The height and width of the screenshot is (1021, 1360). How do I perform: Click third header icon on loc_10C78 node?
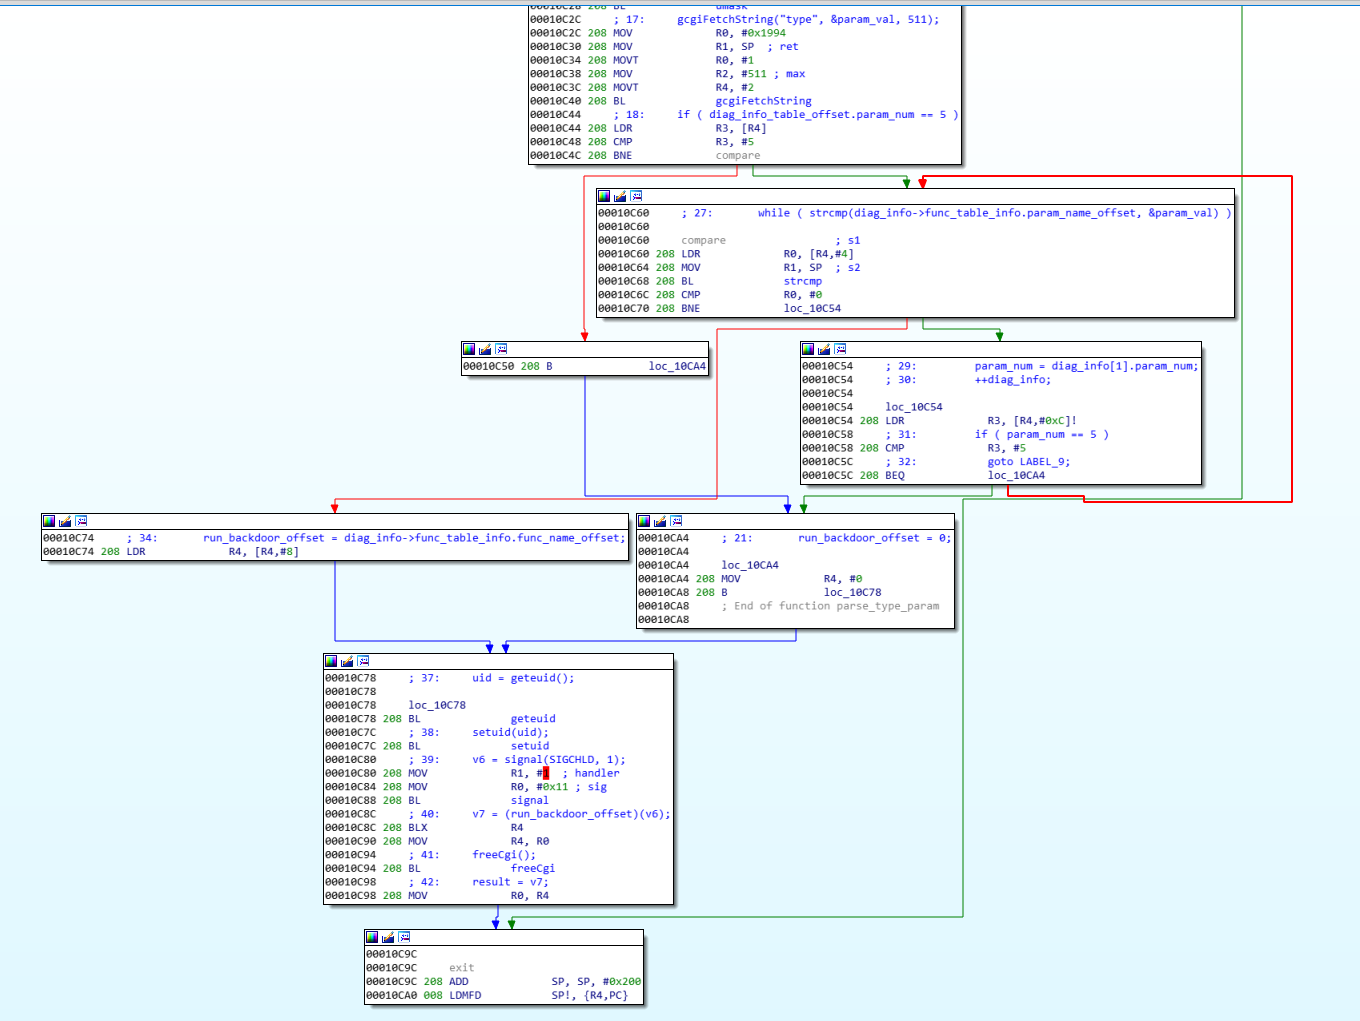point(363,661)
